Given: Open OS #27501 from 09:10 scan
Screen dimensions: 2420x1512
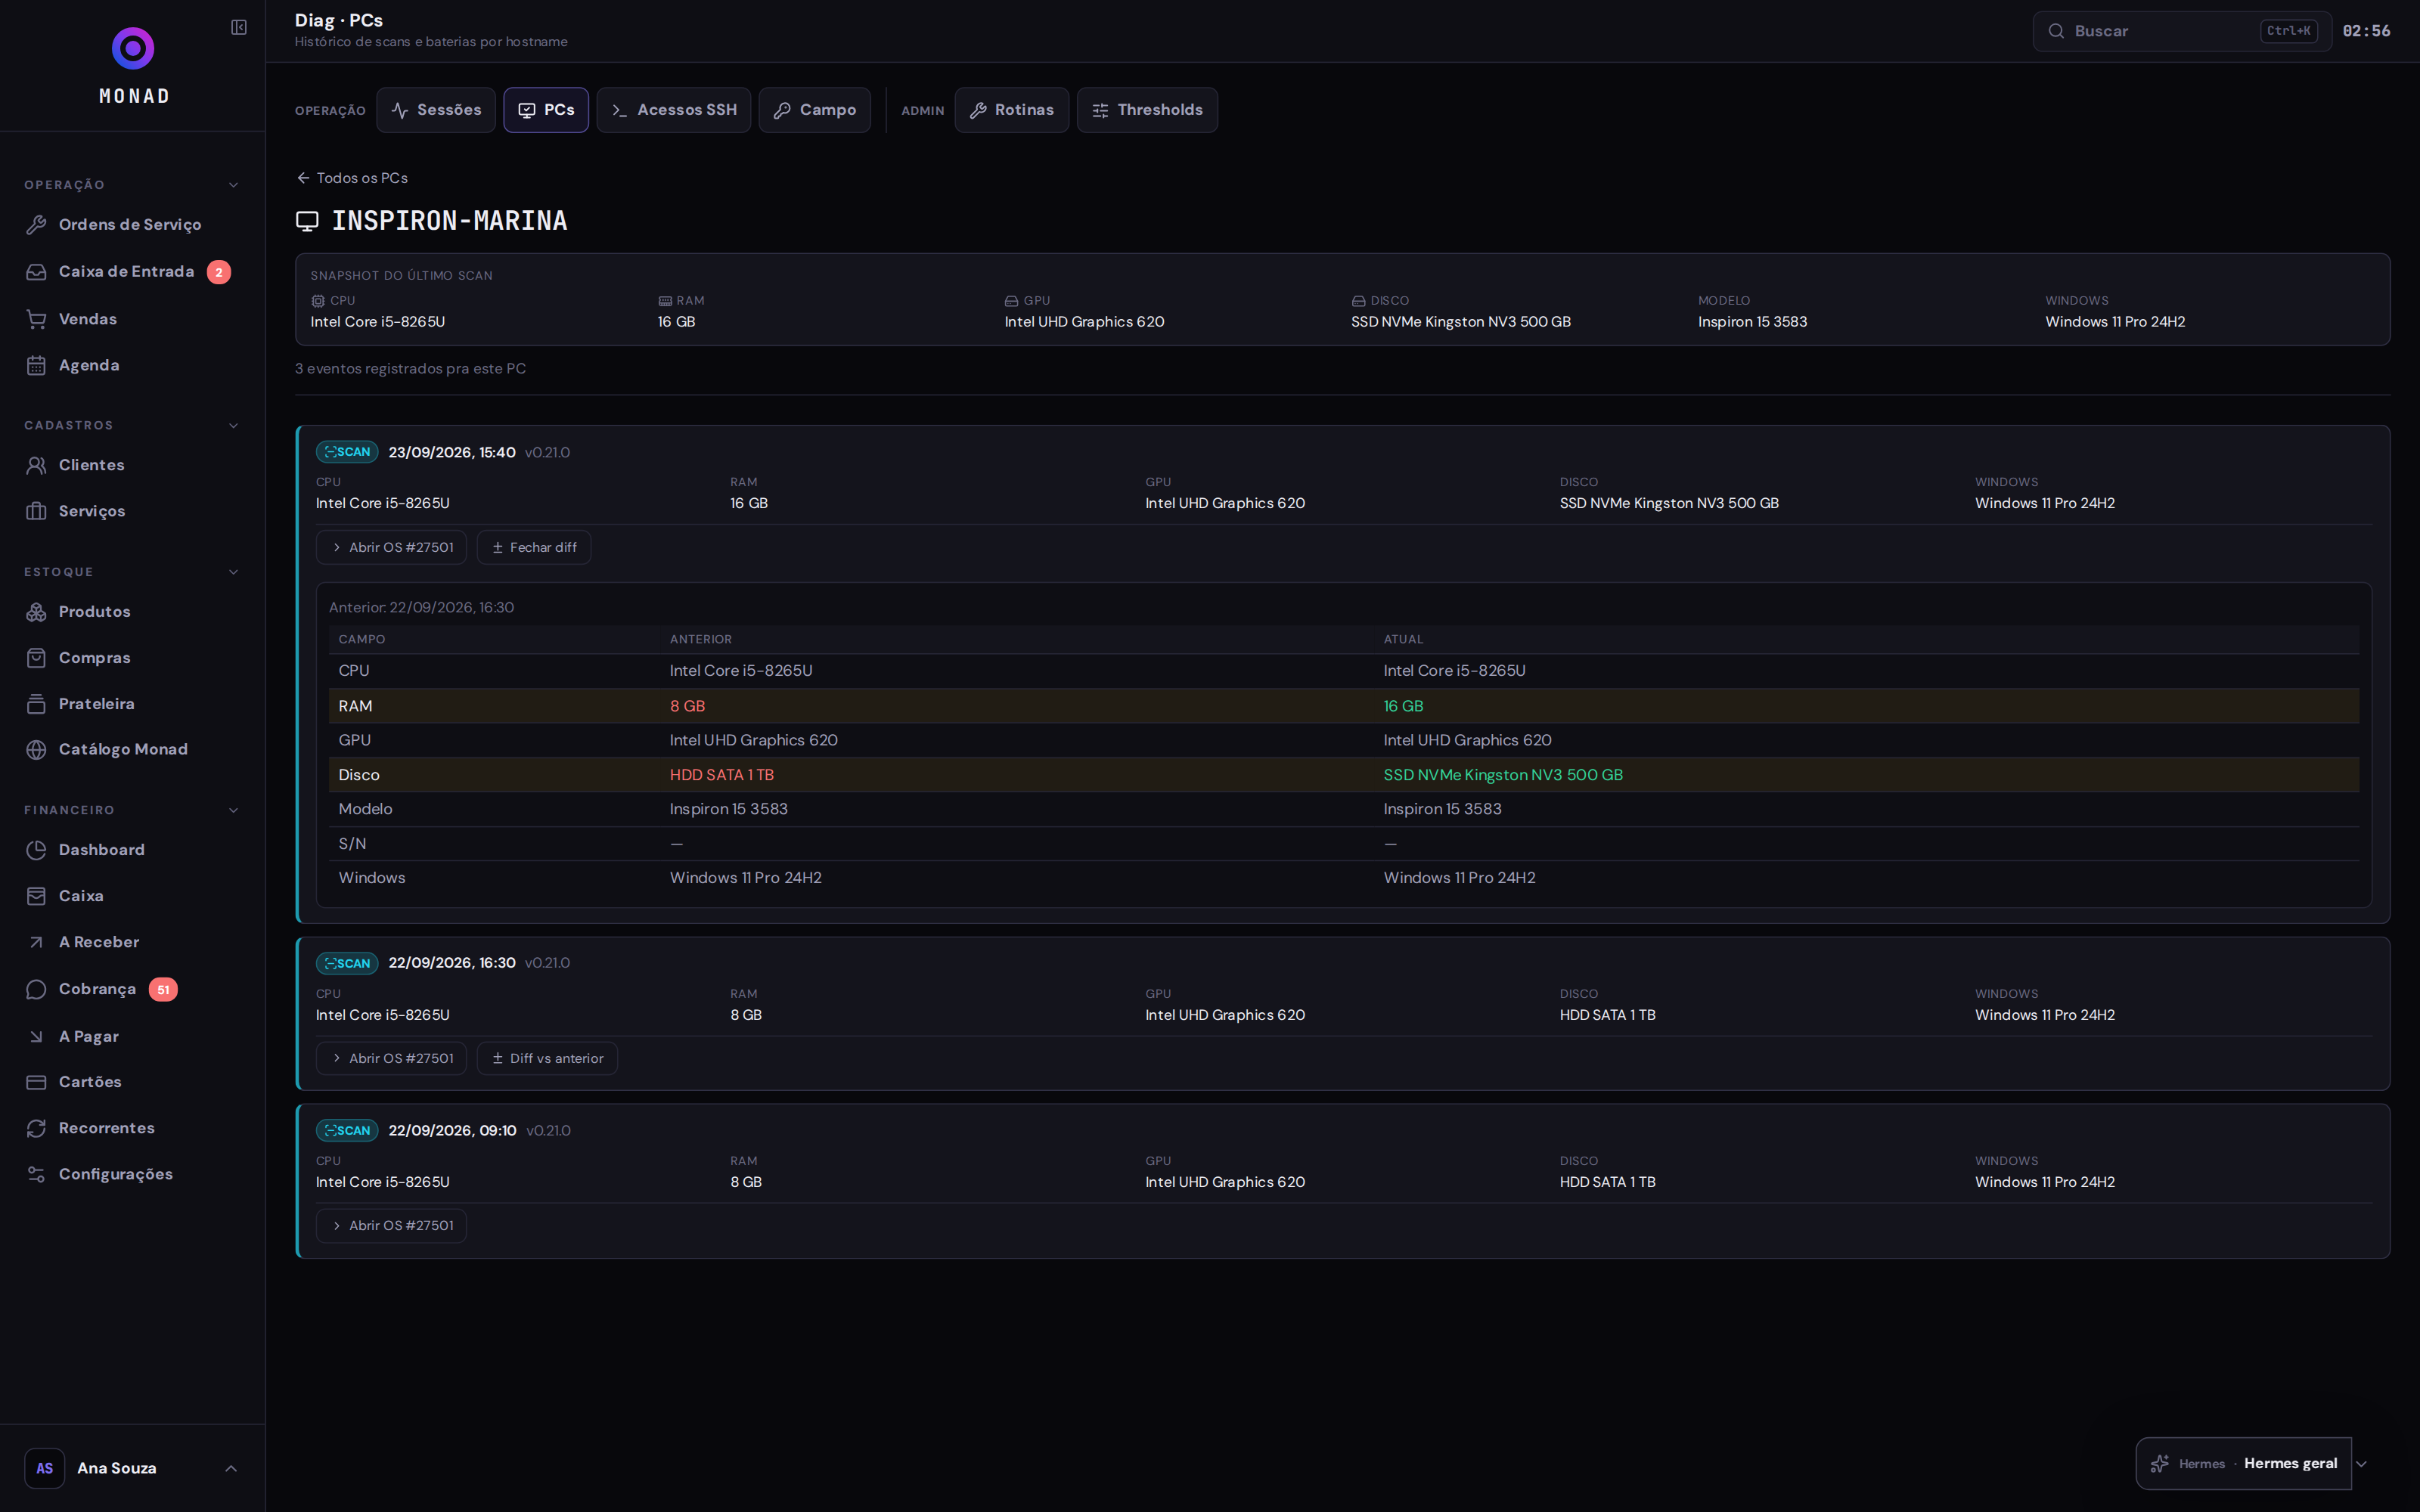Looking at the screenshot, I should coord(391,1225).
